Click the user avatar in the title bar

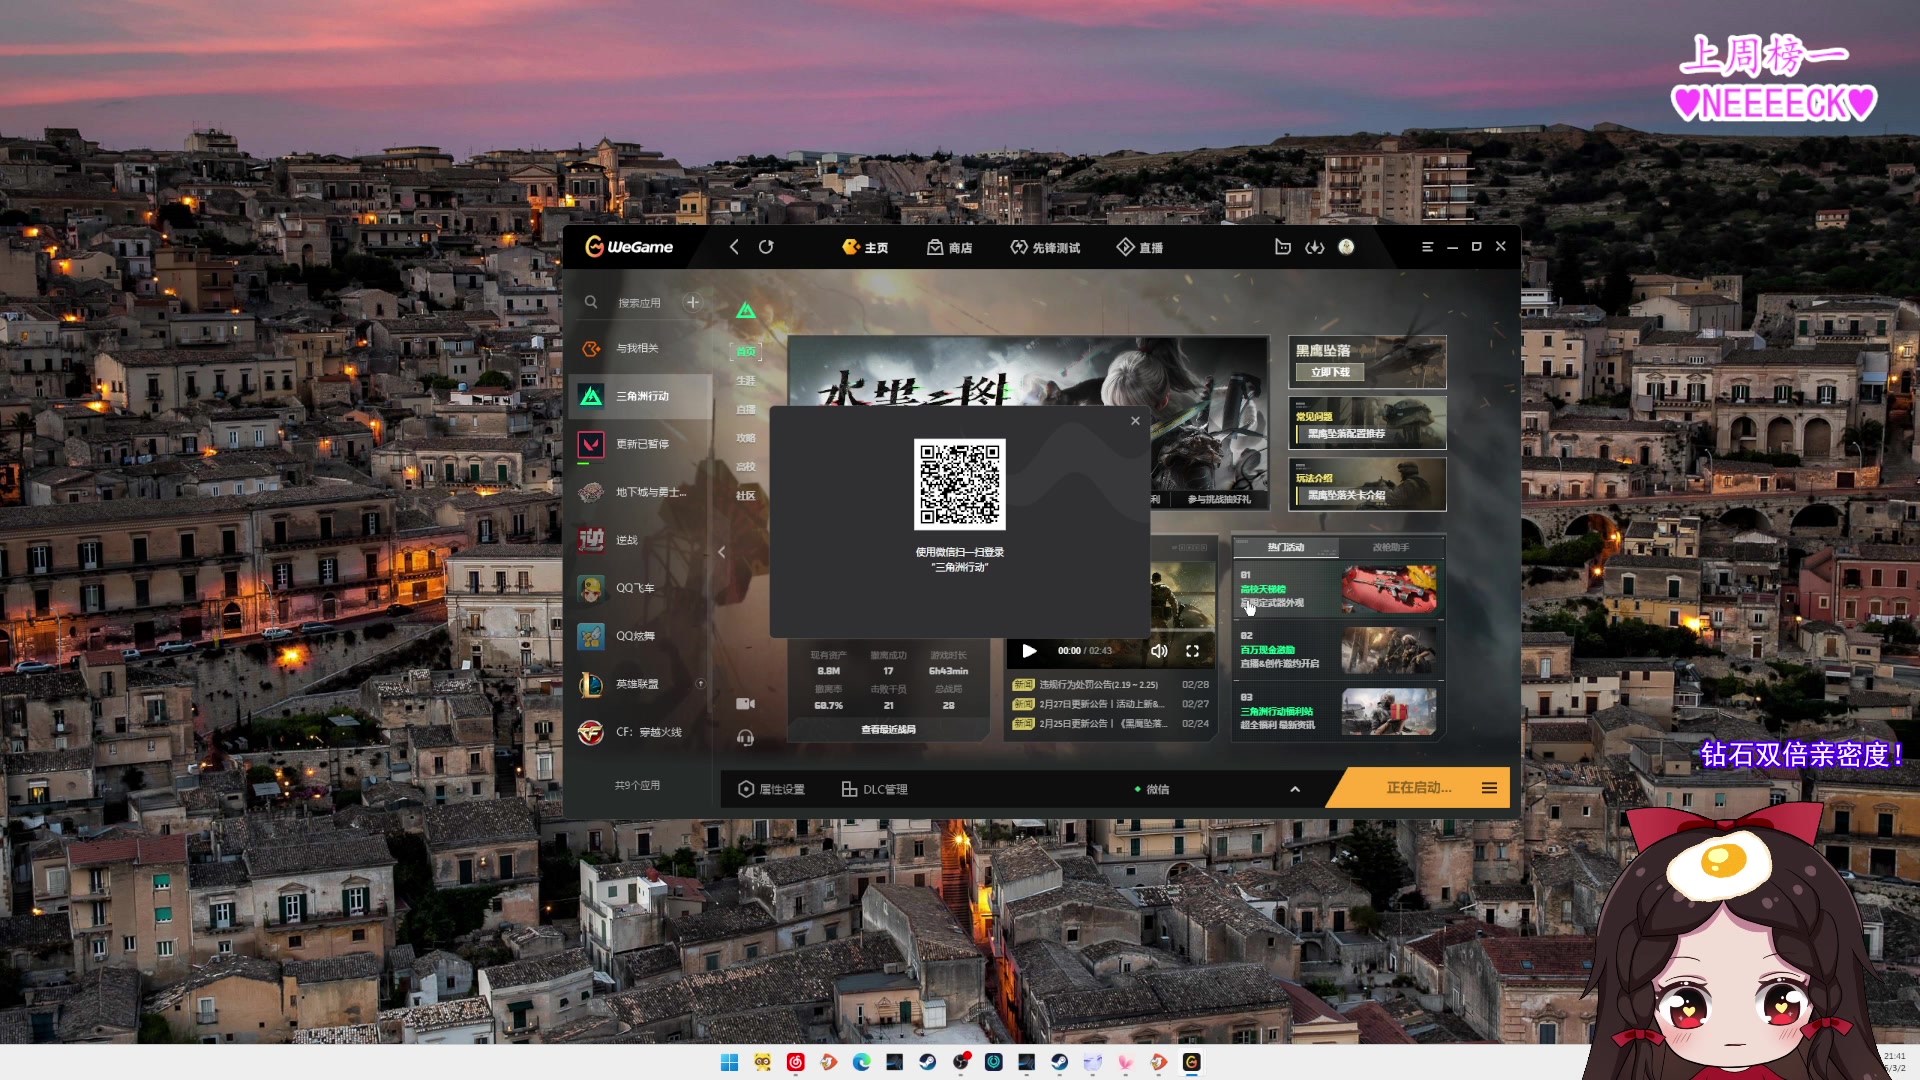click(1346, 247)
